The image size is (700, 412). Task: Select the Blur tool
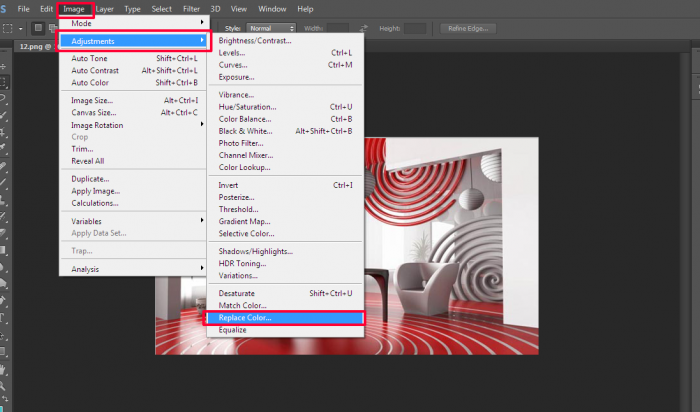(x=4, y=267)
